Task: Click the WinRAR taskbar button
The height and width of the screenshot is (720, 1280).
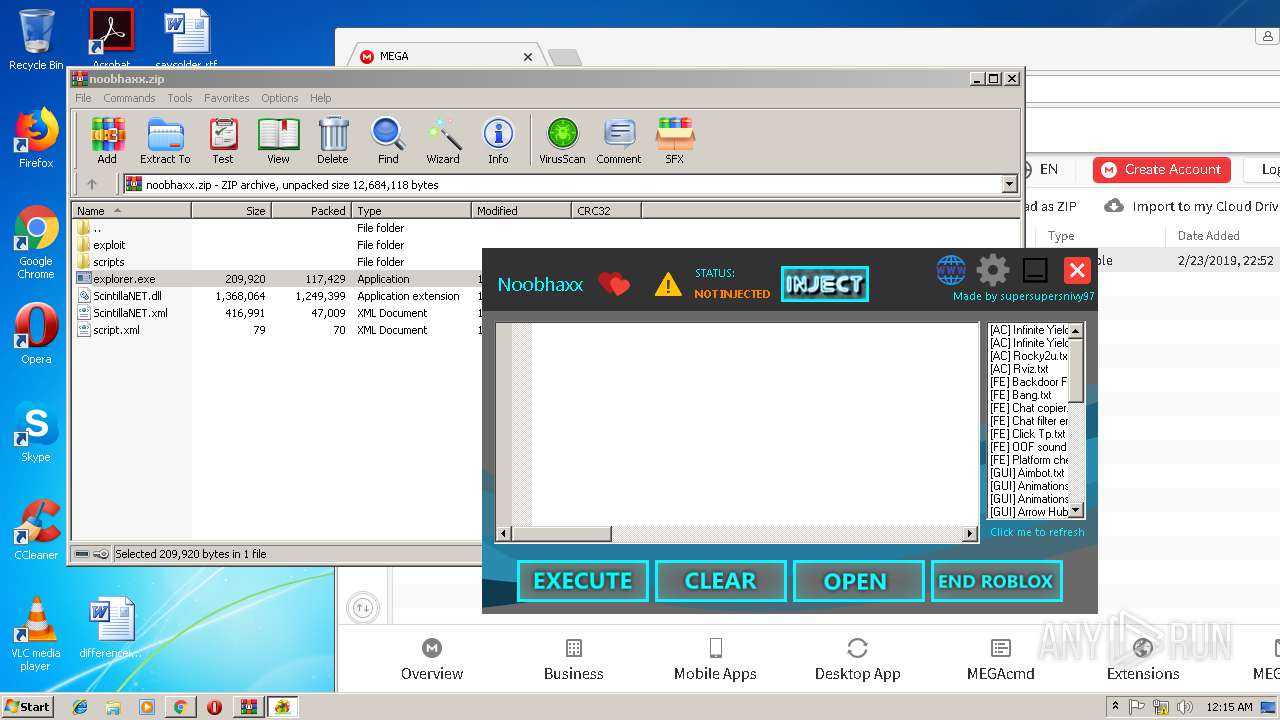Action: (248, 707)
